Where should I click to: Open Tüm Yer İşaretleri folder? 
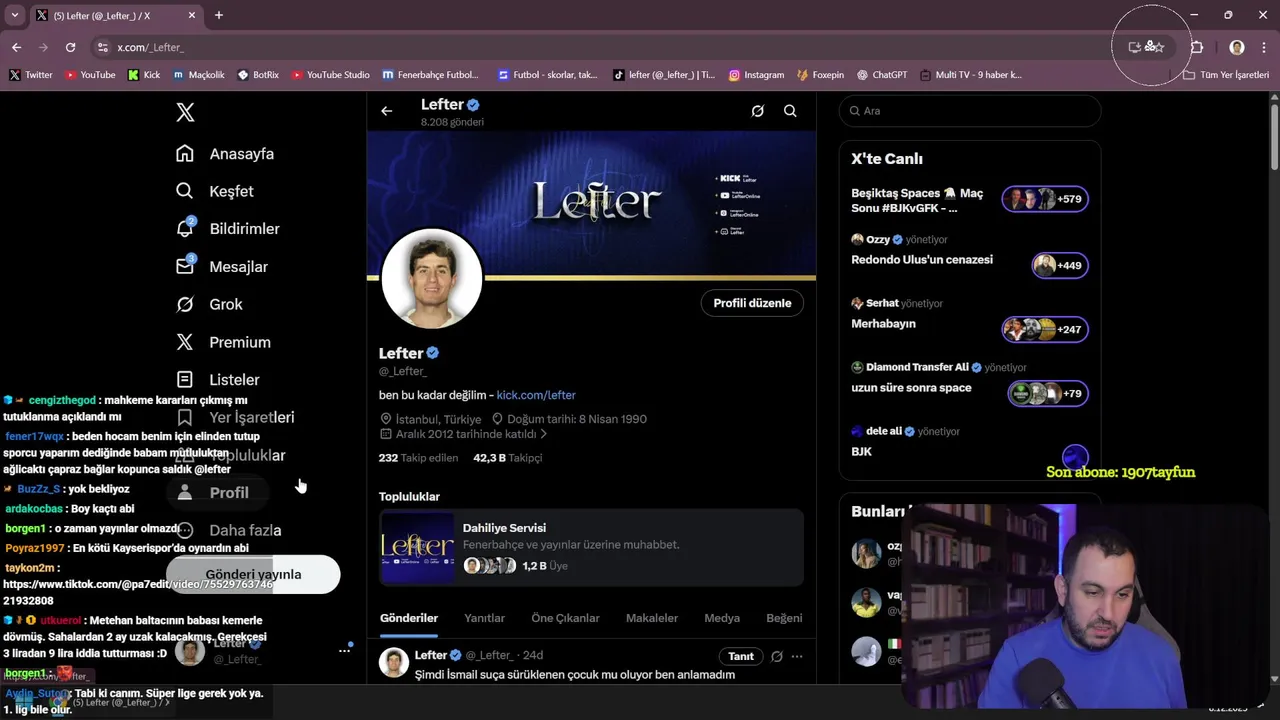coord(1226,75)
